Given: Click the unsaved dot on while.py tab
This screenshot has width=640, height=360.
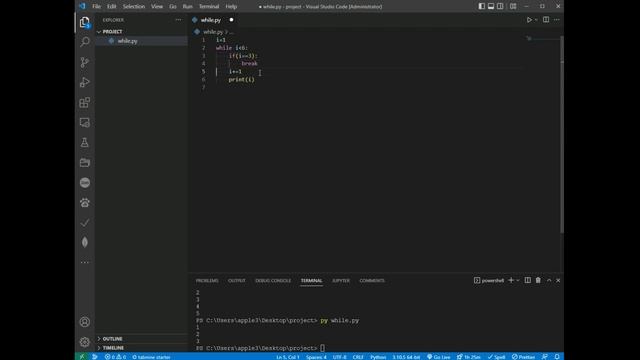Looking at the screenshot, I should tap(231, 20).
